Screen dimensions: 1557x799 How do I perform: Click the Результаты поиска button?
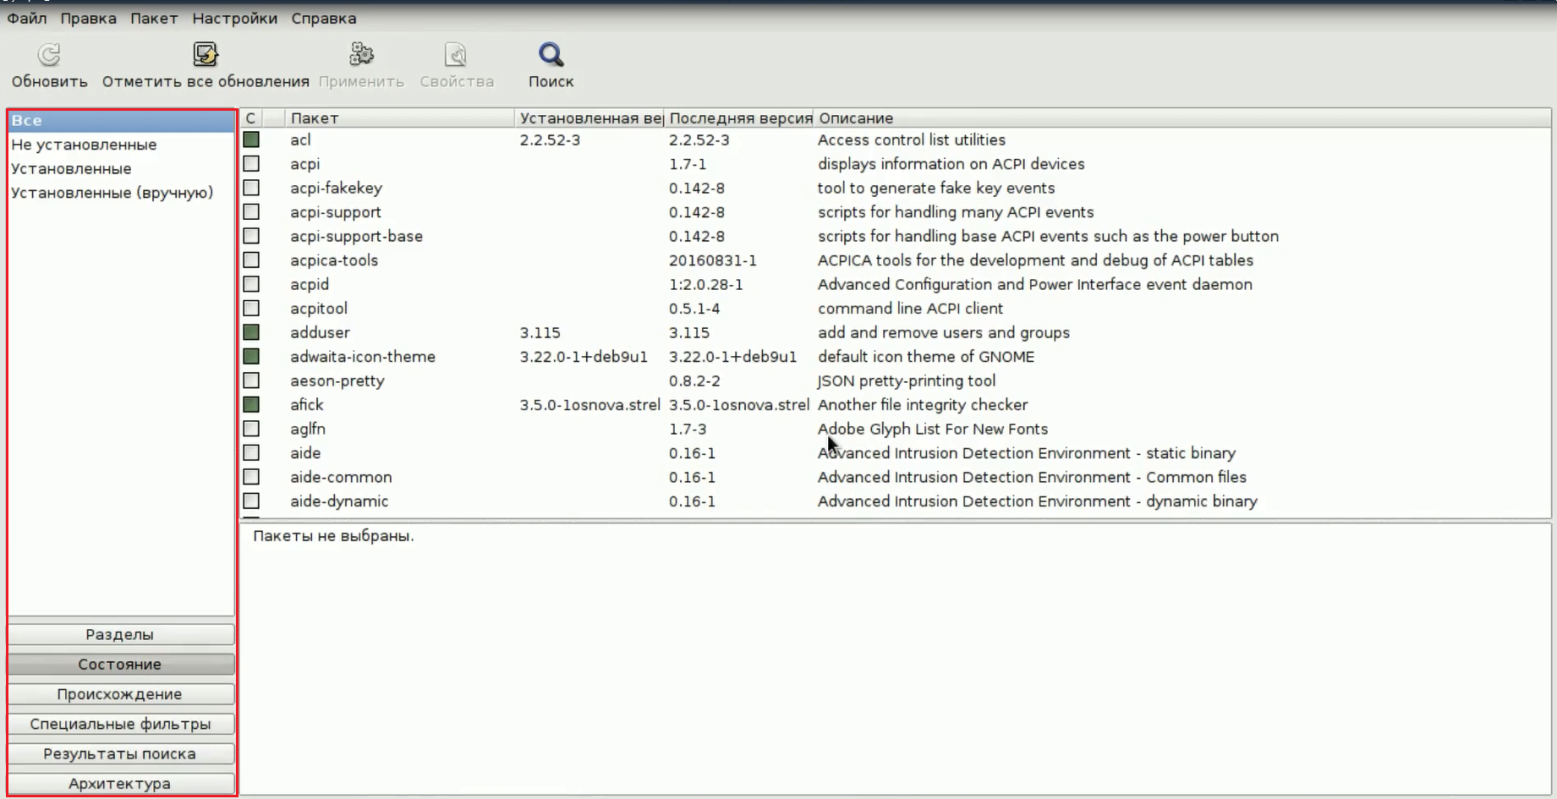pyautogui.click(x=120, y=754)
